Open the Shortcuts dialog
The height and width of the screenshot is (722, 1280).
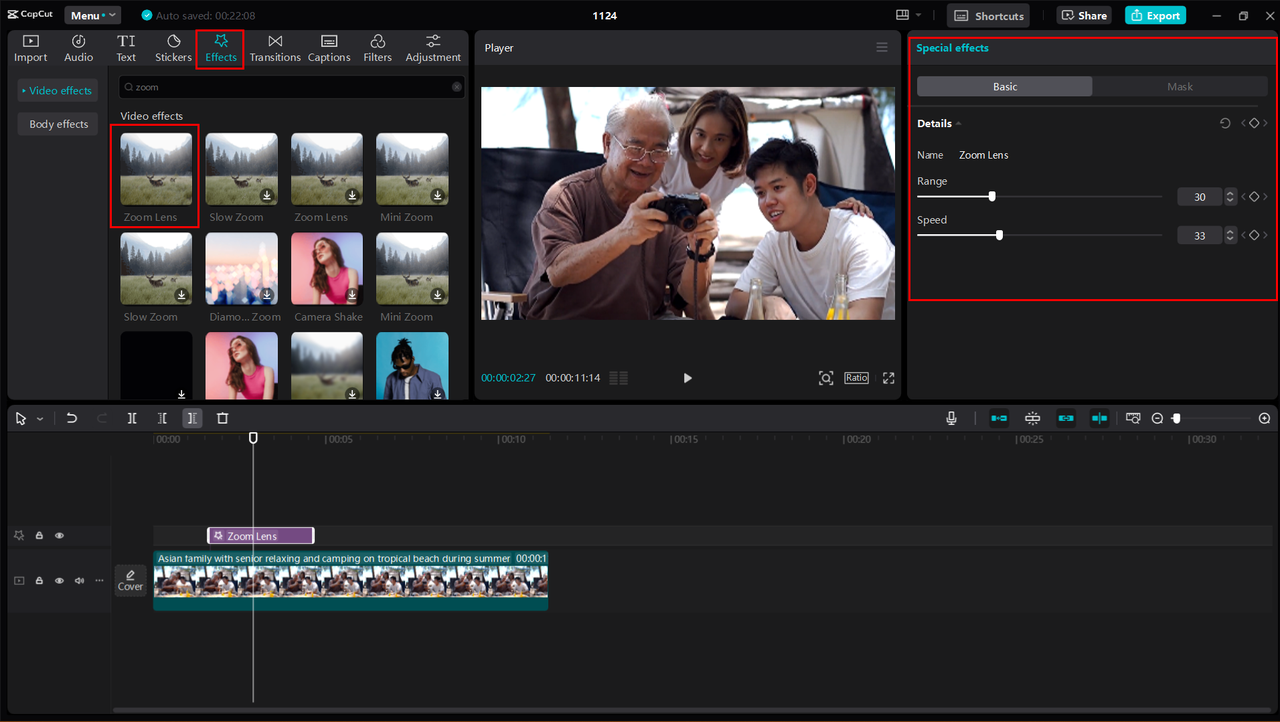(x=988, y=15)
